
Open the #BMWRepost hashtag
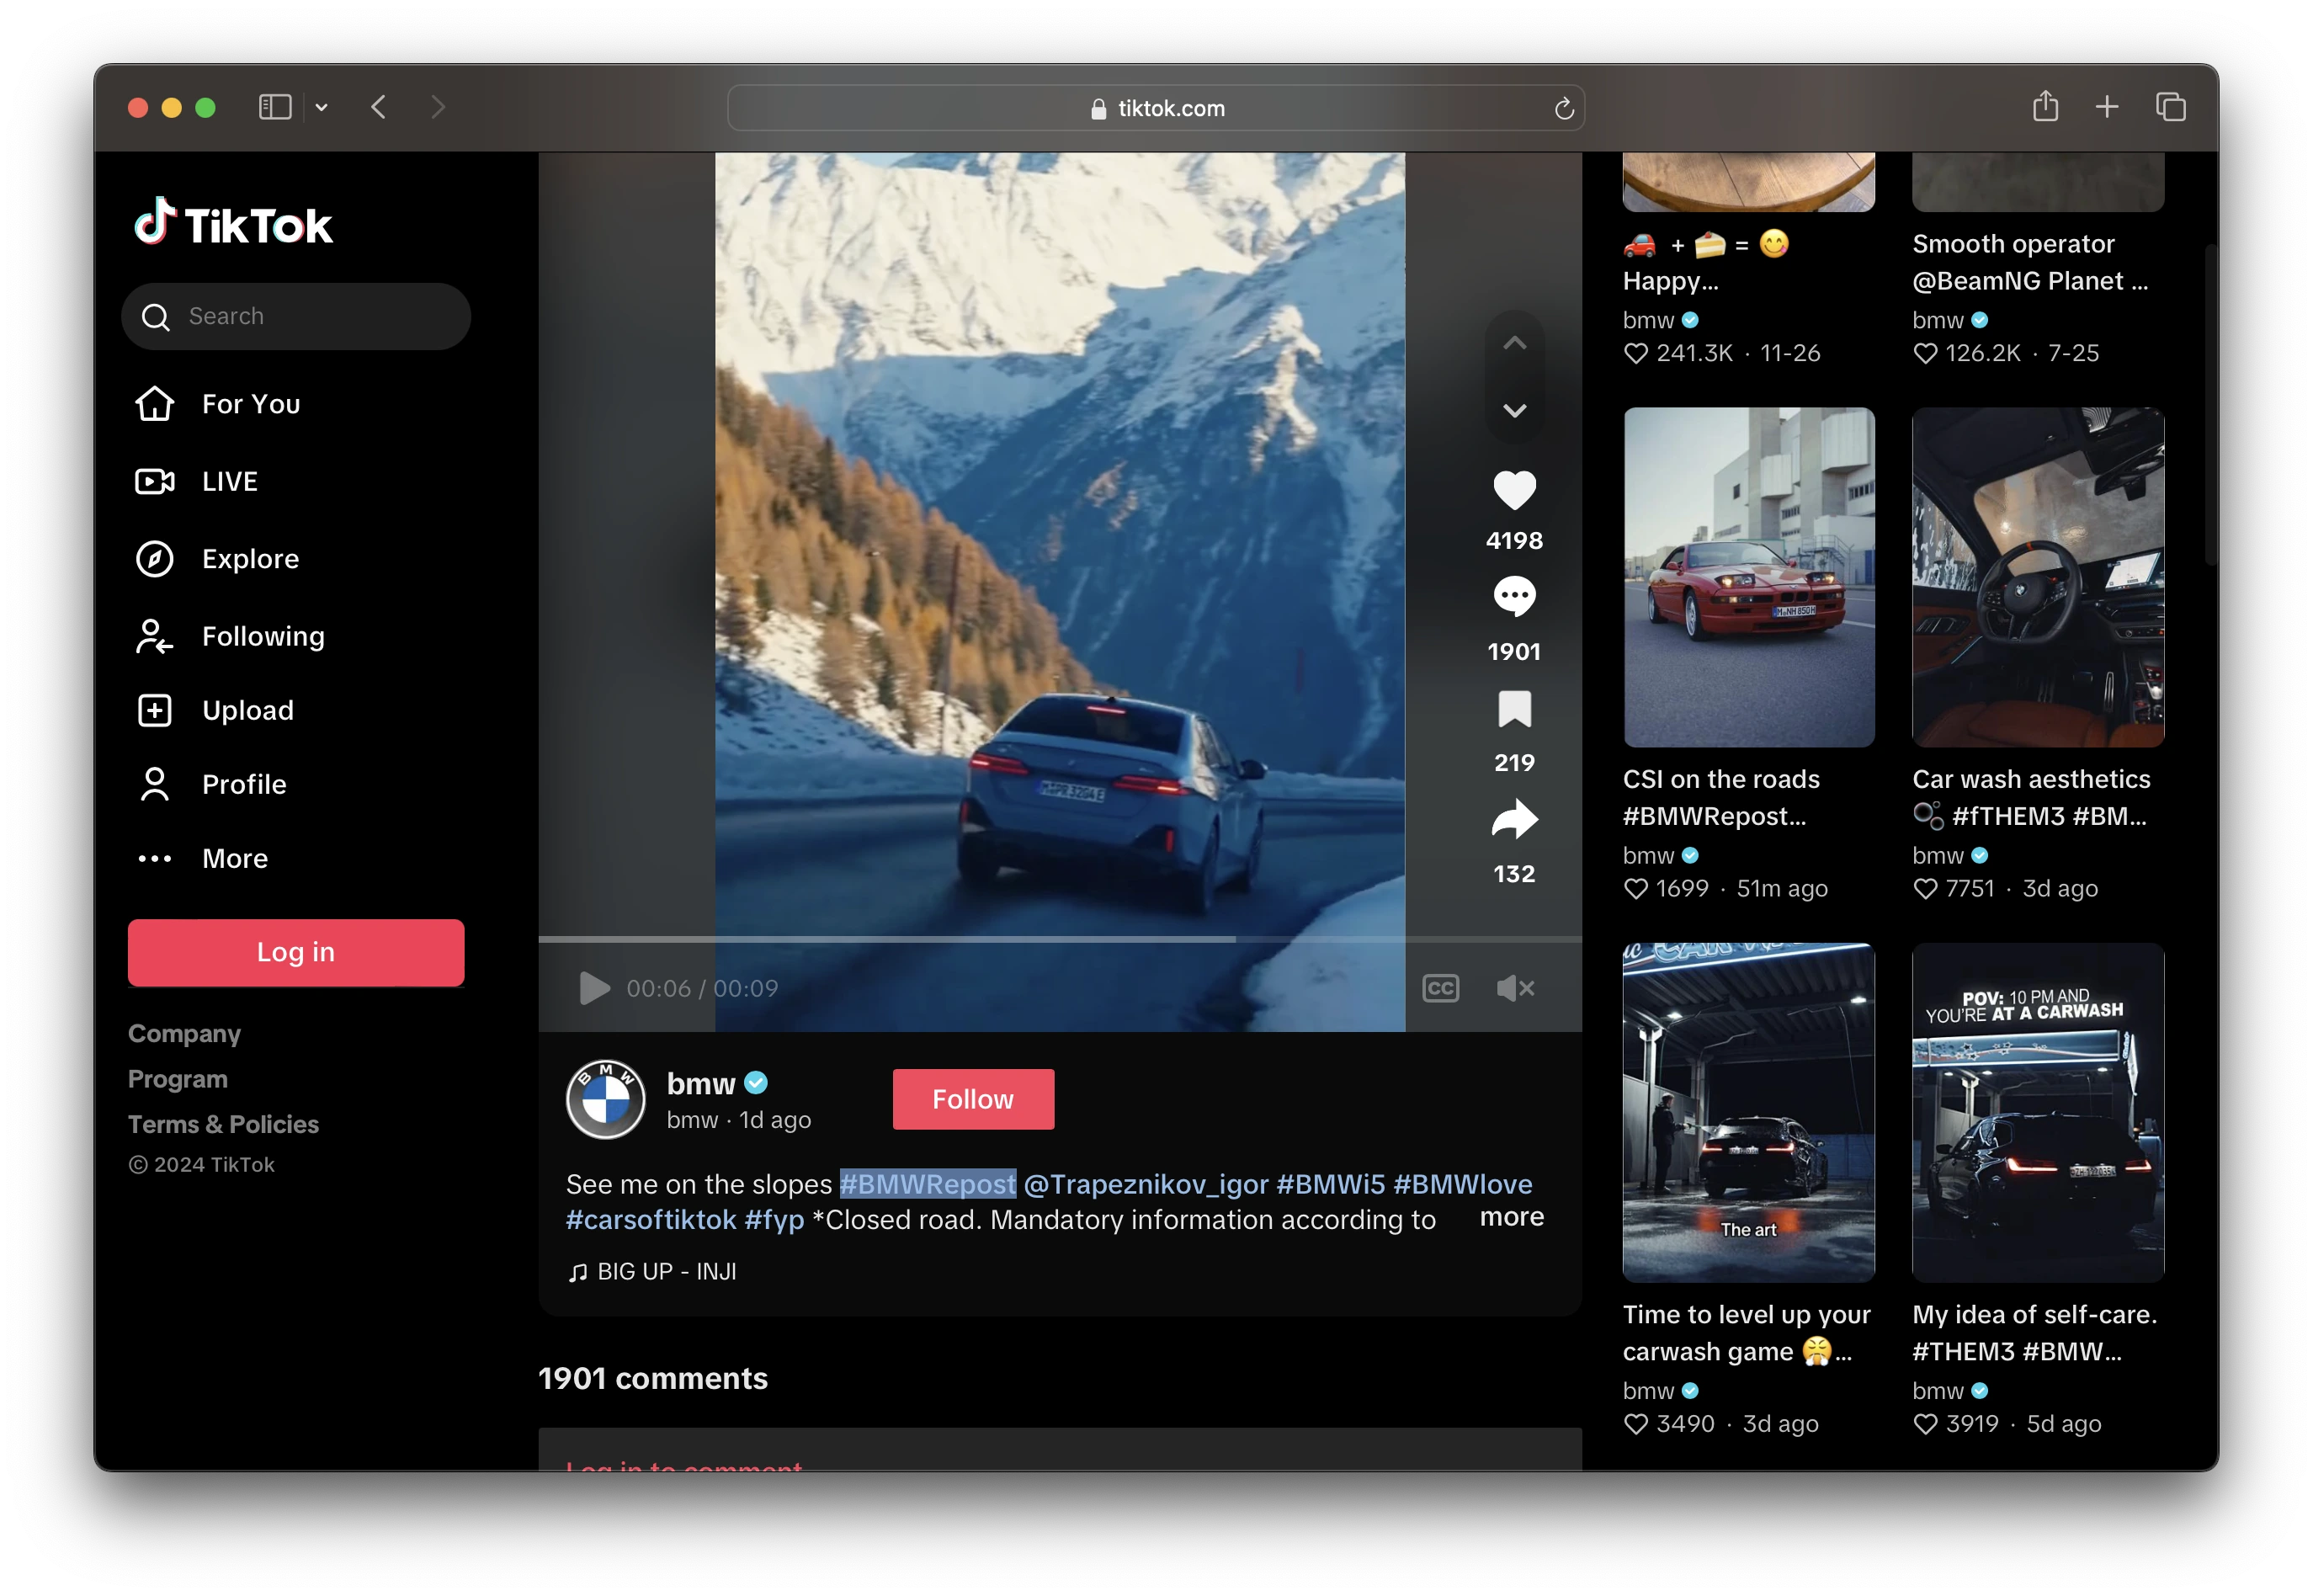pos(927,1184)
